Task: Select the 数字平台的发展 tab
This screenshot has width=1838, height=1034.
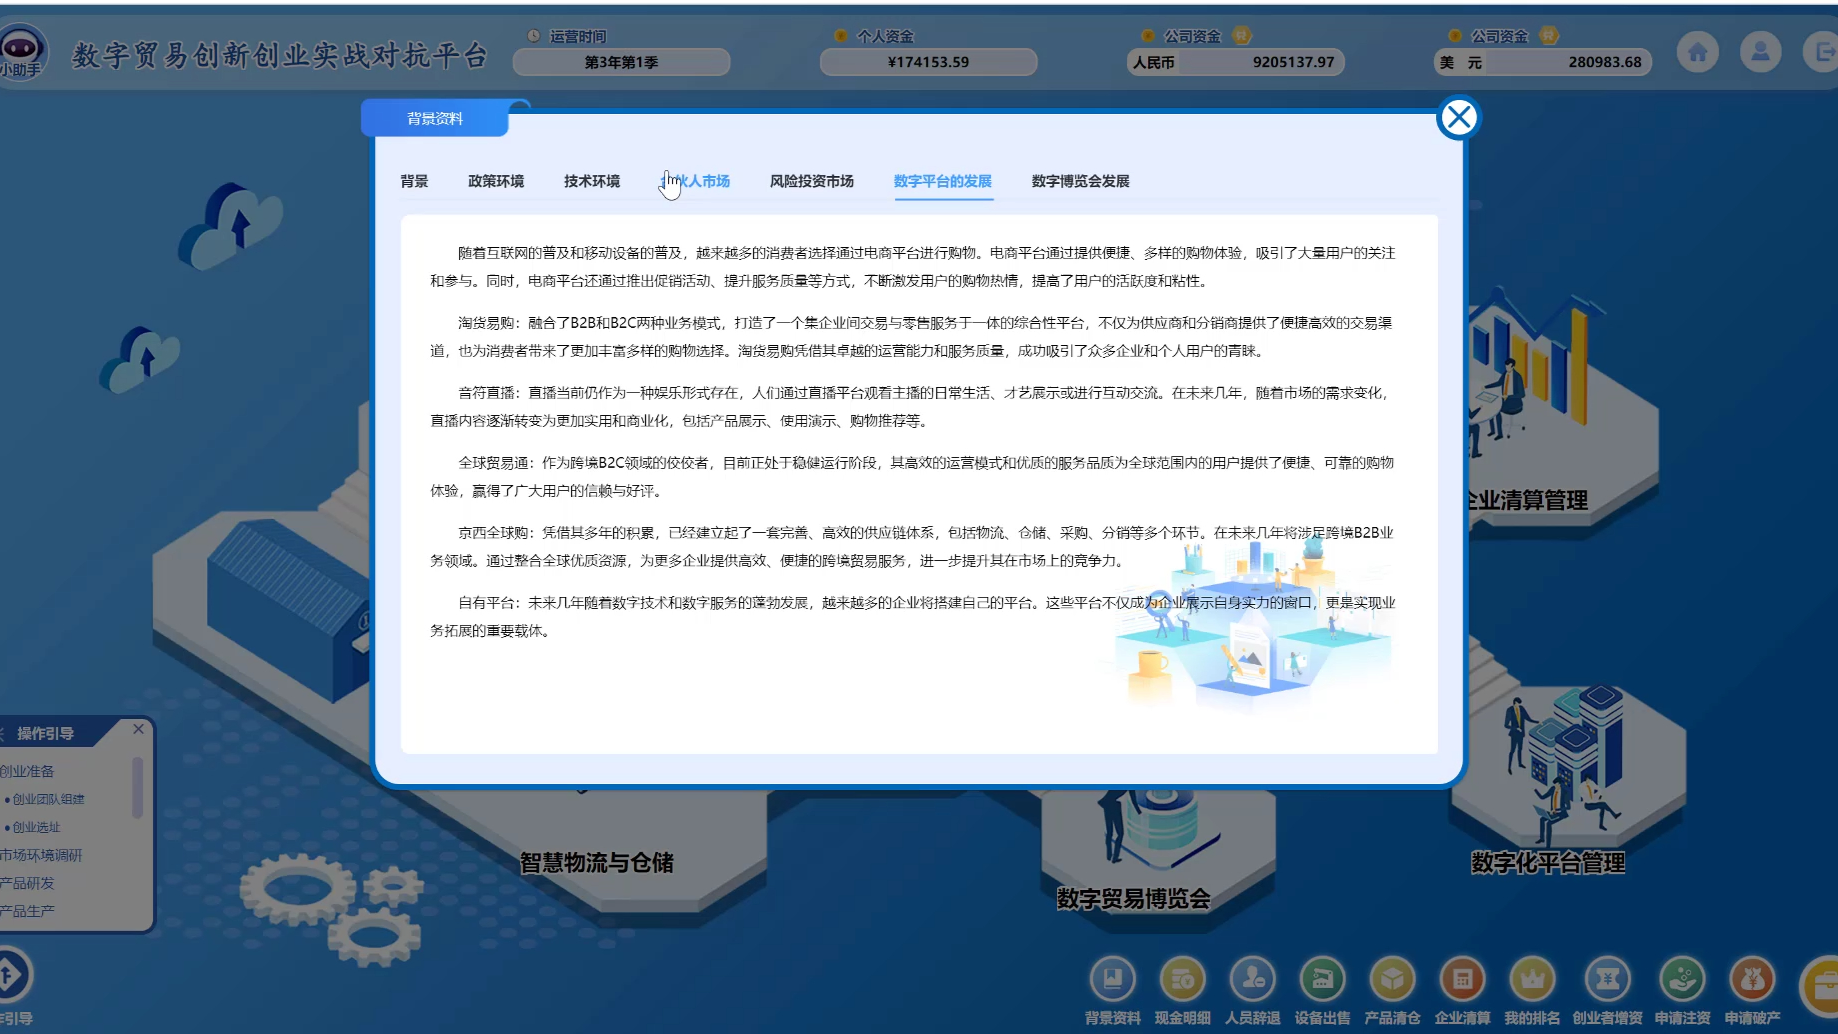Action: [943, 181]
